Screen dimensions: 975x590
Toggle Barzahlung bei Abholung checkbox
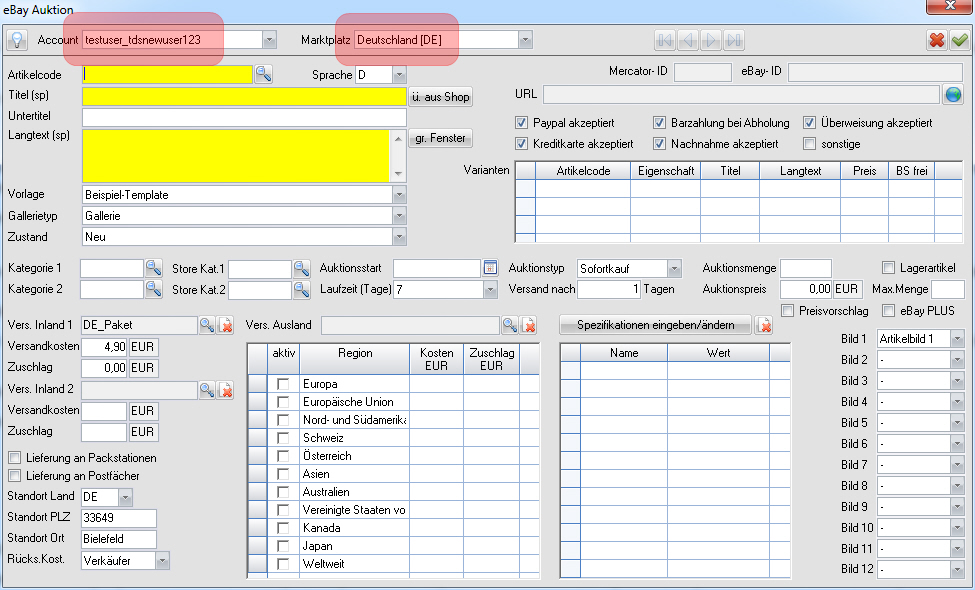pyautogui.click(x=659, y=122)
